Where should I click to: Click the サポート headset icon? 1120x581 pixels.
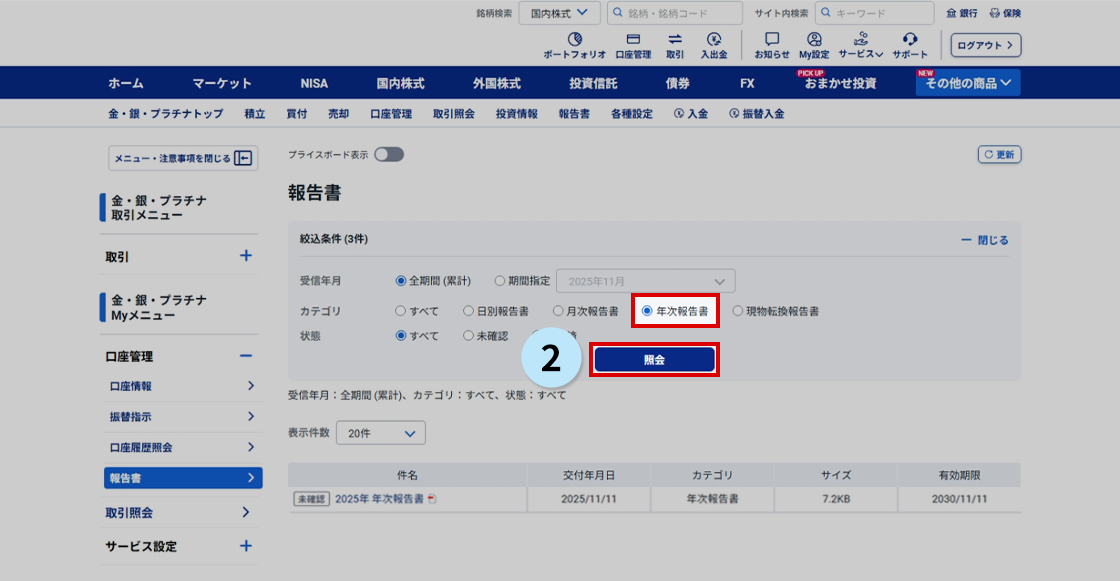910,40
